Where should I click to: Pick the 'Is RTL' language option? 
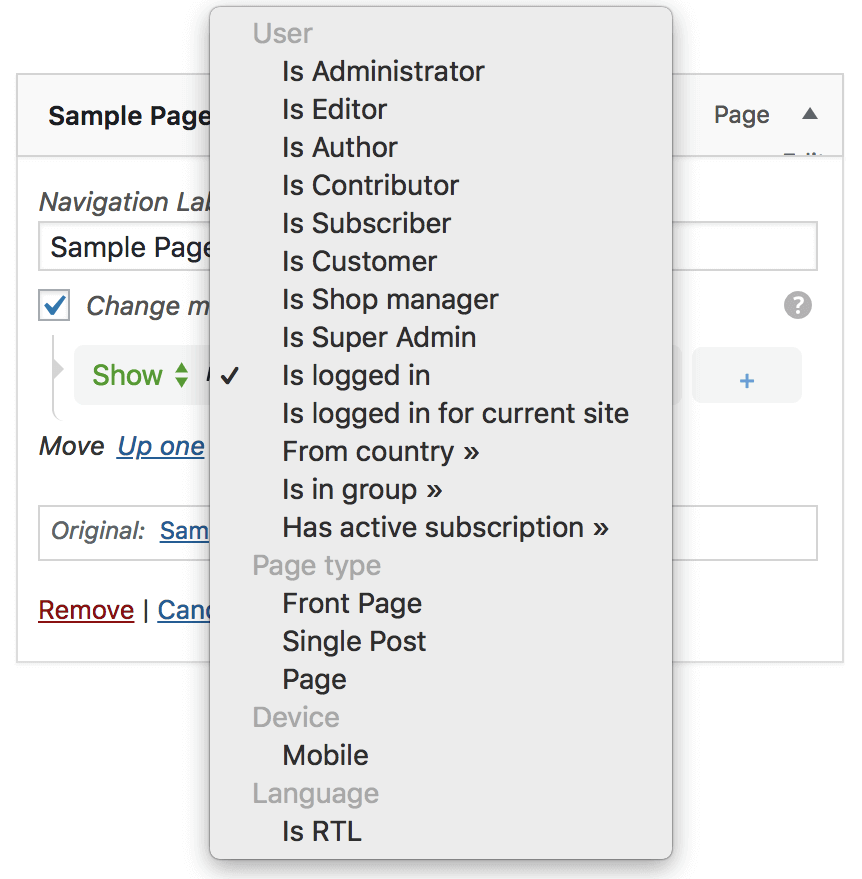(321, 832)
